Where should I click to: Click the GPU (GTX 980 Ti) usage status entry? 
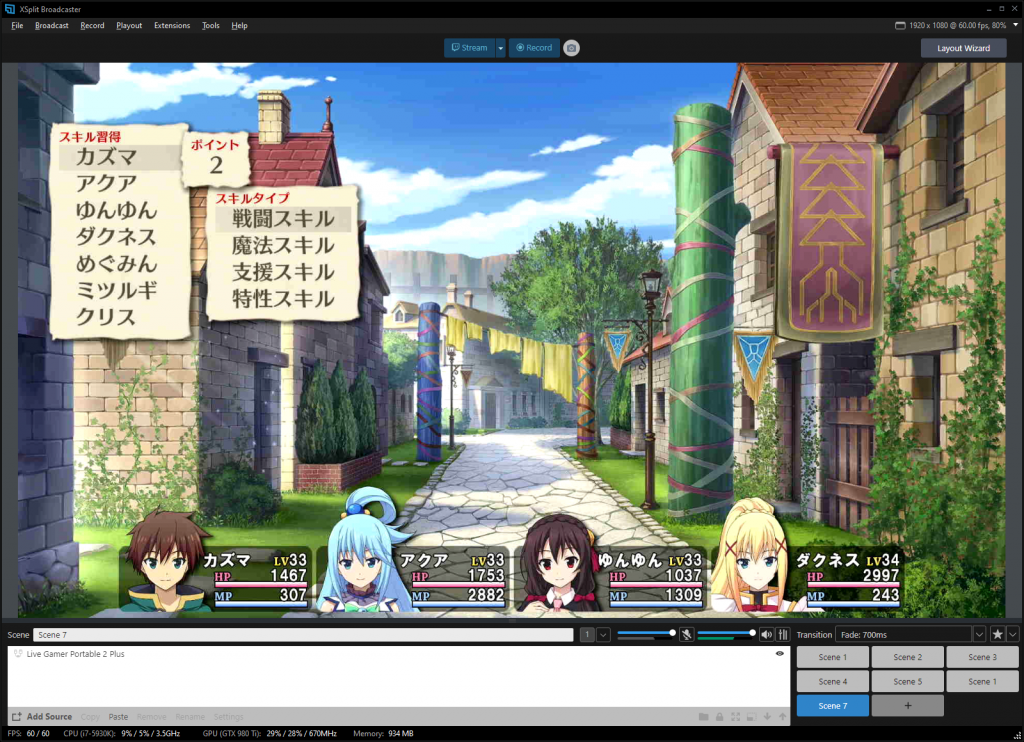pyautogui.click(x=269, y=734)
